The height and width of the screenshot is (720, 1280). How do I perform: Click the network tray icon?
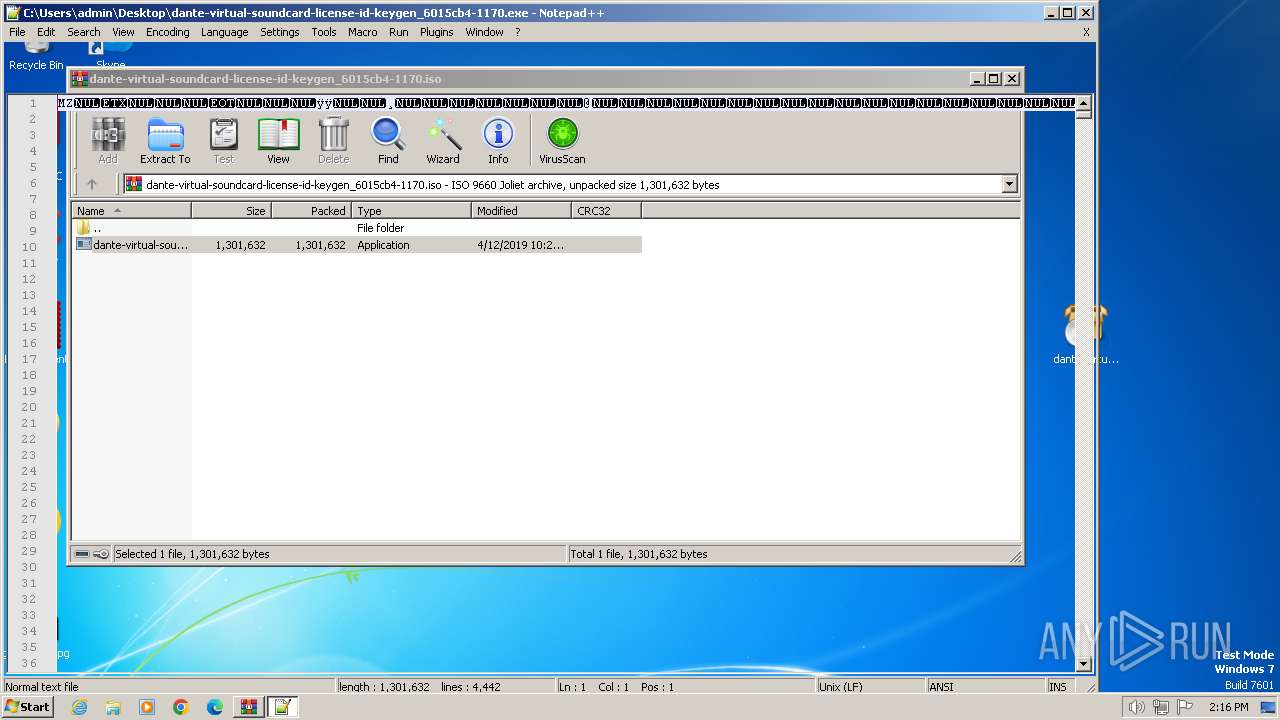click(1160, 707)
